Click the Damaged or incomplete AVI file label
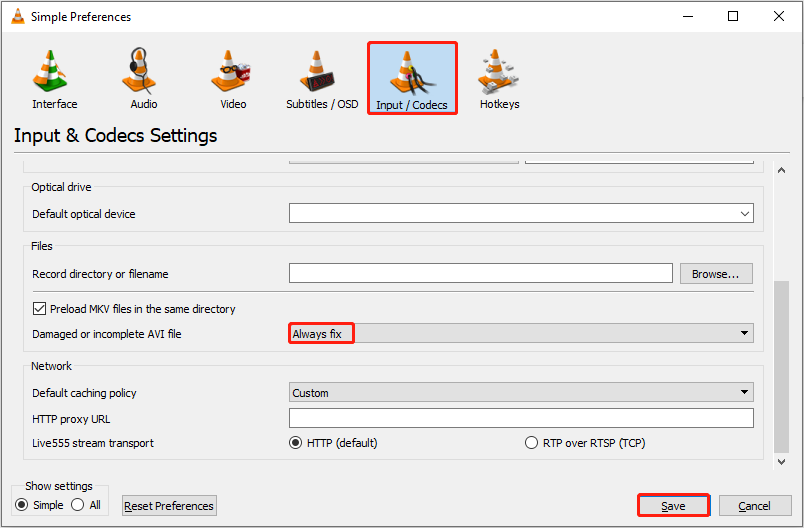This screenshot has height=528, width=804. tap(107, 334)
